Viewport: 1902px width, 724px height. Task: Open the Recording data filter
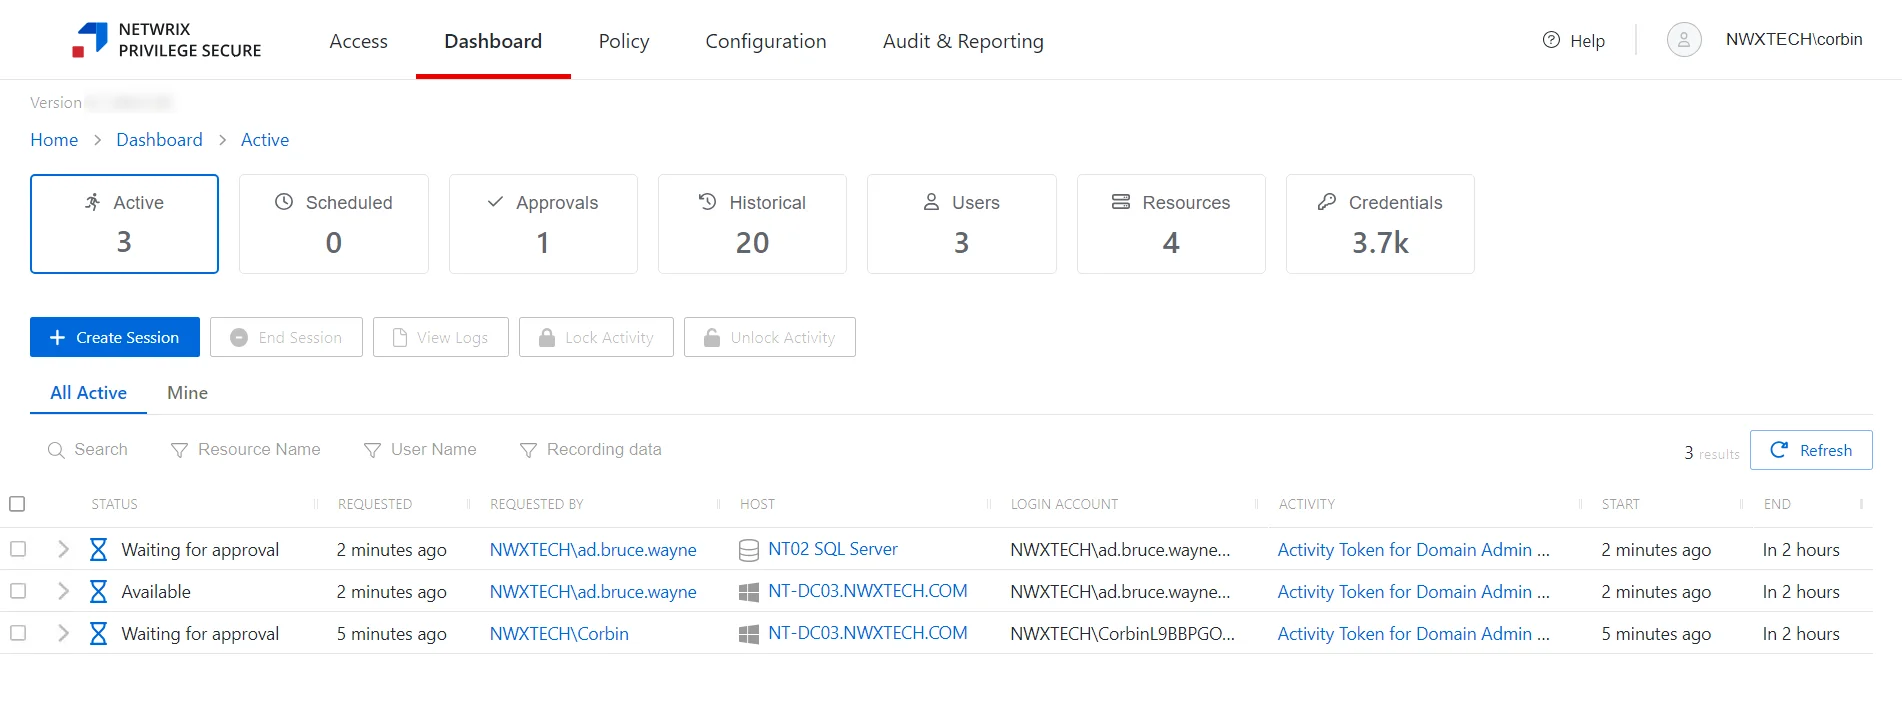tap(590, 450)
